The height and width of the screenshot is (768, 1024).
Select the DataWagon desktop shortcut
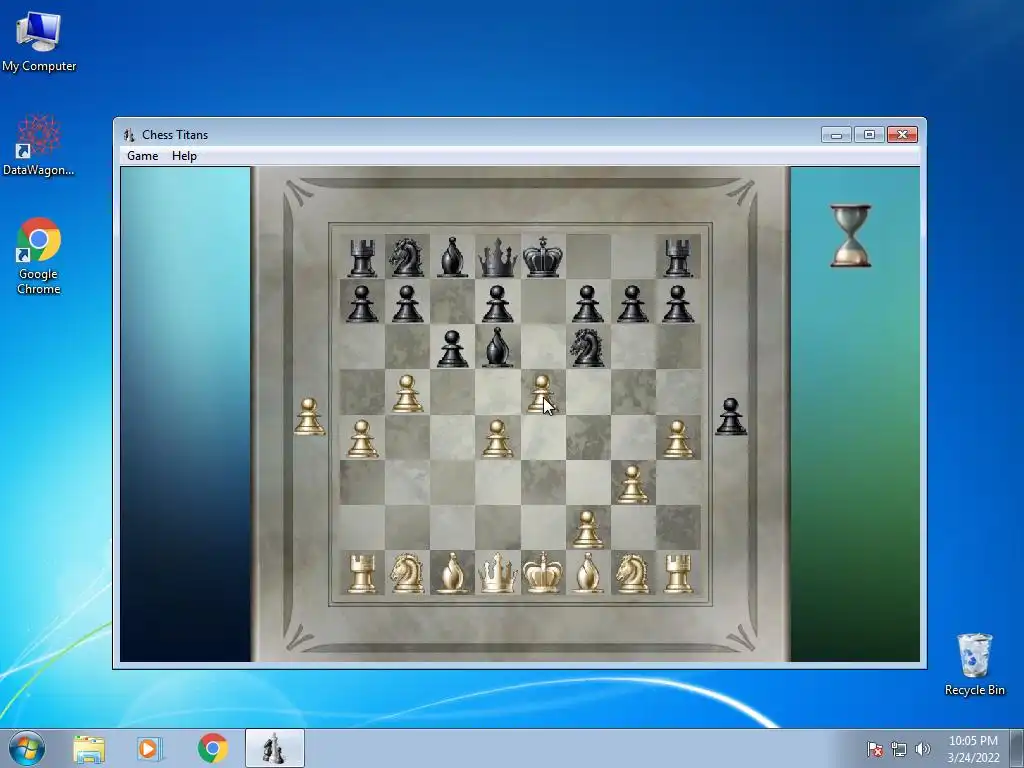point(39,145)
